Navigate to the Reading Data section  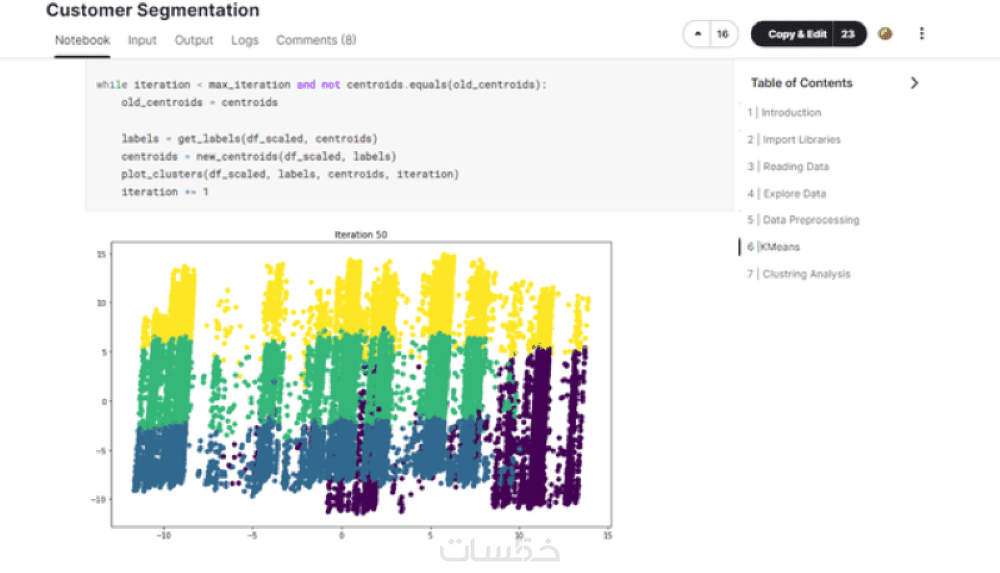tap(796, 167)
